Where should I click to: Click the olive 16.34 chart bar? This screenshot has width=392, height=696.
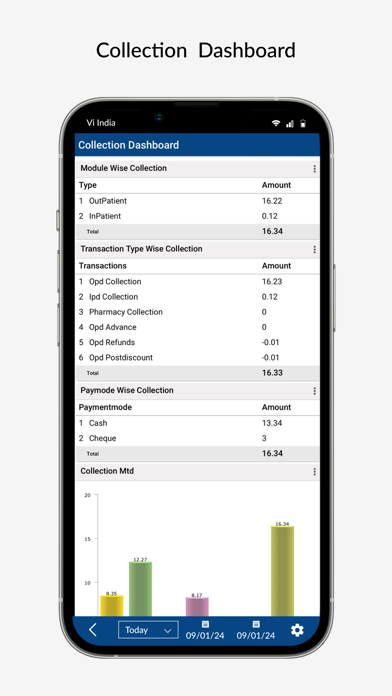pos(282,571)
